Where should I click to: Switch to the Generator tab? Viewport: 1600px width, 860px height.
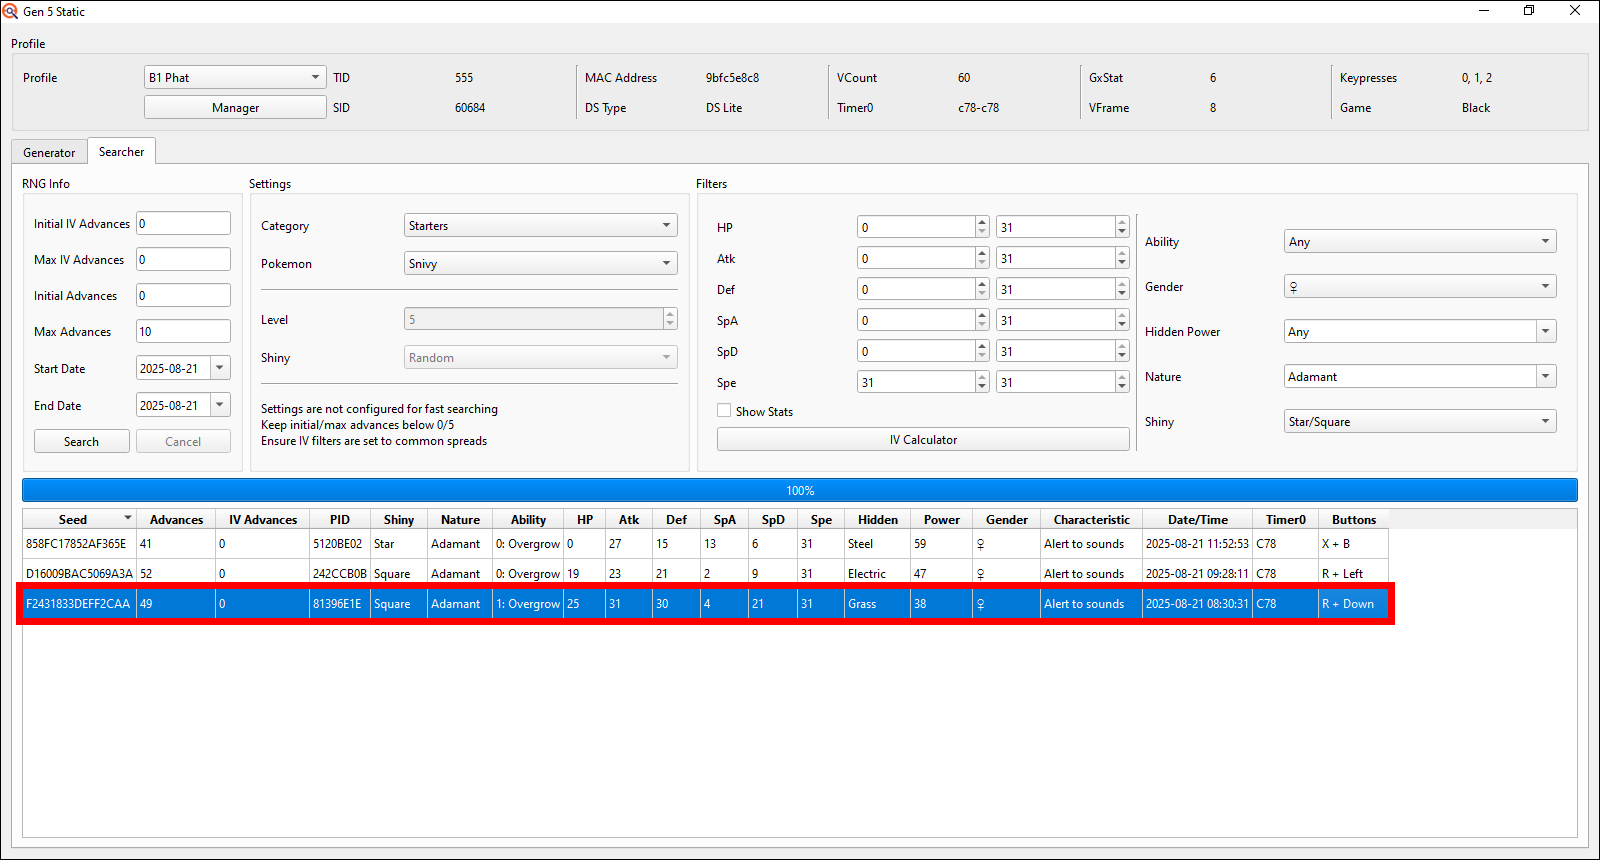point(49,152)
